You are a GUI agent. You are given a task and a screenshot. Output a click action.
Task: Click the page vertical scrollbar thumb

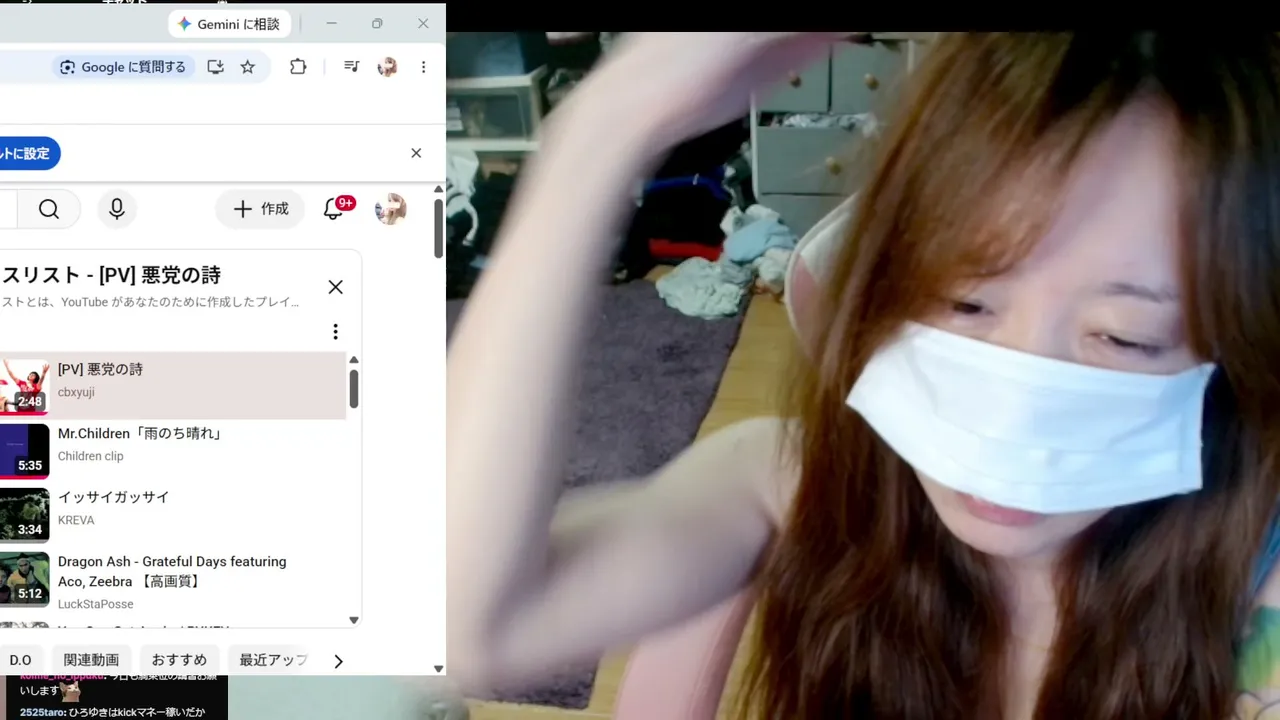[438, 228]
